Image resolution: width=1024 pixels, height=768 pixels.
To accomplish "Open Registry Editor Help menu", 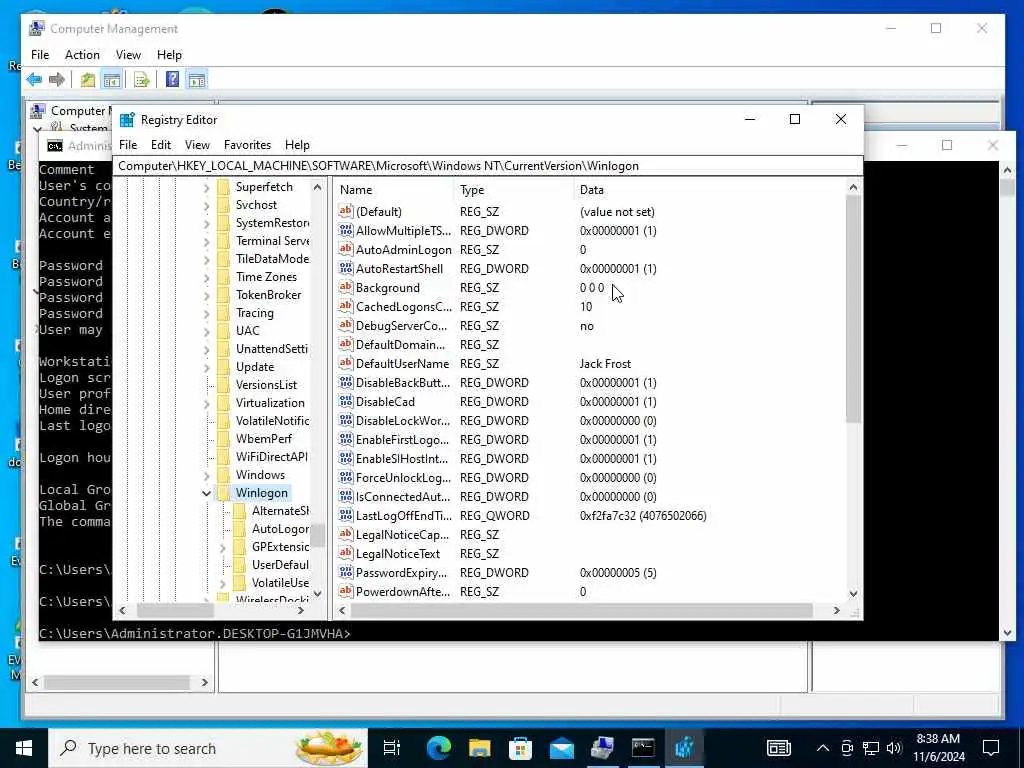I will point(297,145).
